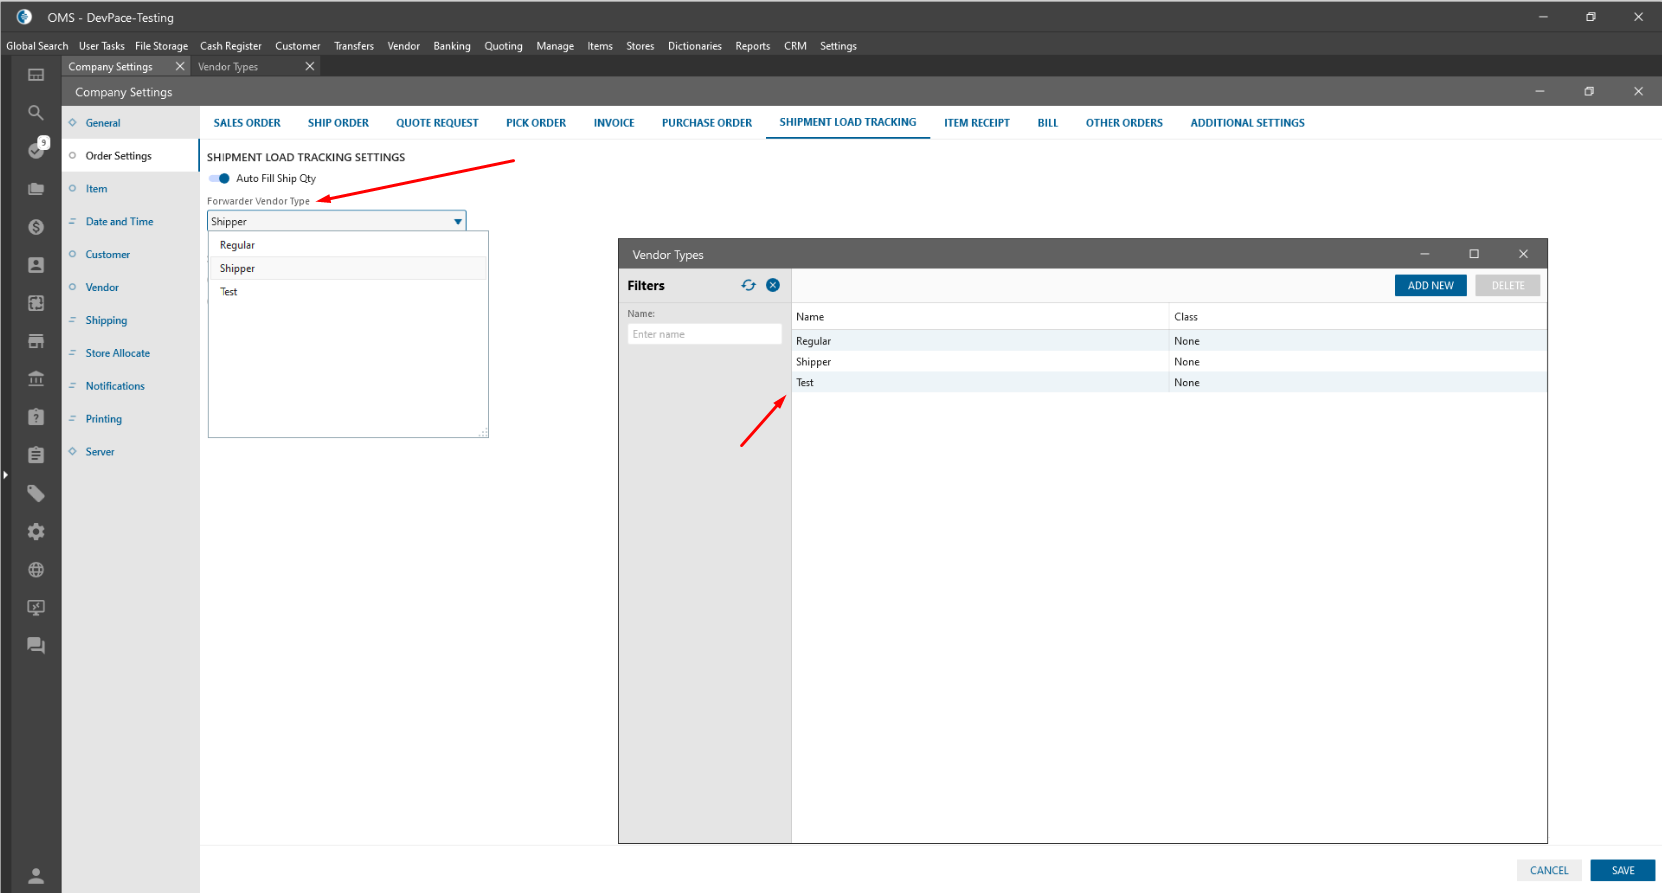This screenshot has height=893, width=1662.
Task: Expand the sidebar with the small arrow
Action: pos(5,474)
